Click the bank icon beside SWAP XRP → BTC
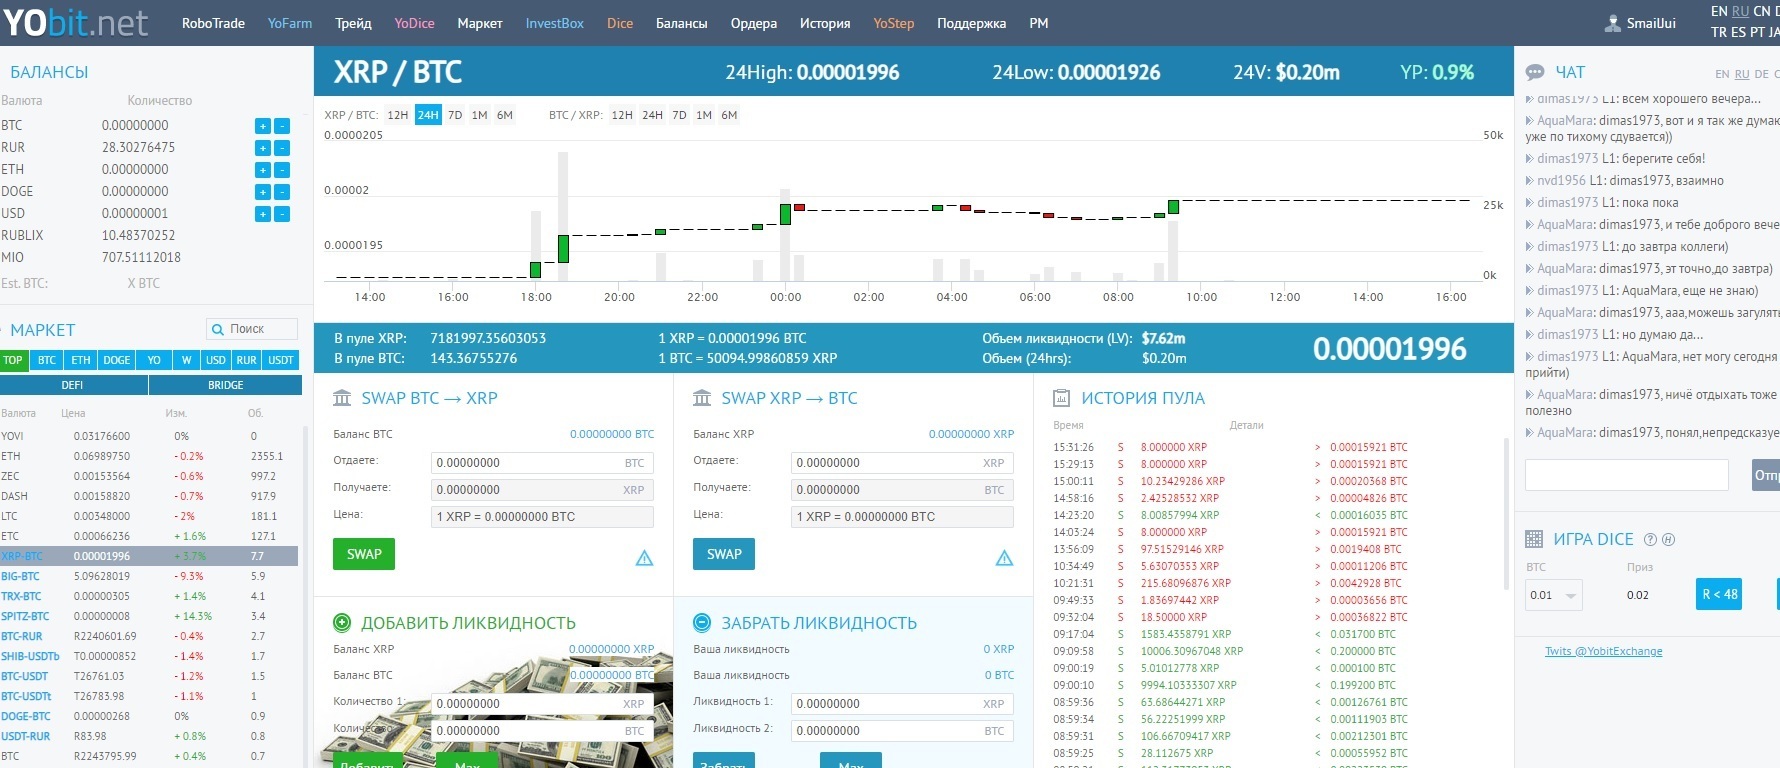The width and height of the screenshot is (1780, 768). pyautogui.click(x=702, y=398)
